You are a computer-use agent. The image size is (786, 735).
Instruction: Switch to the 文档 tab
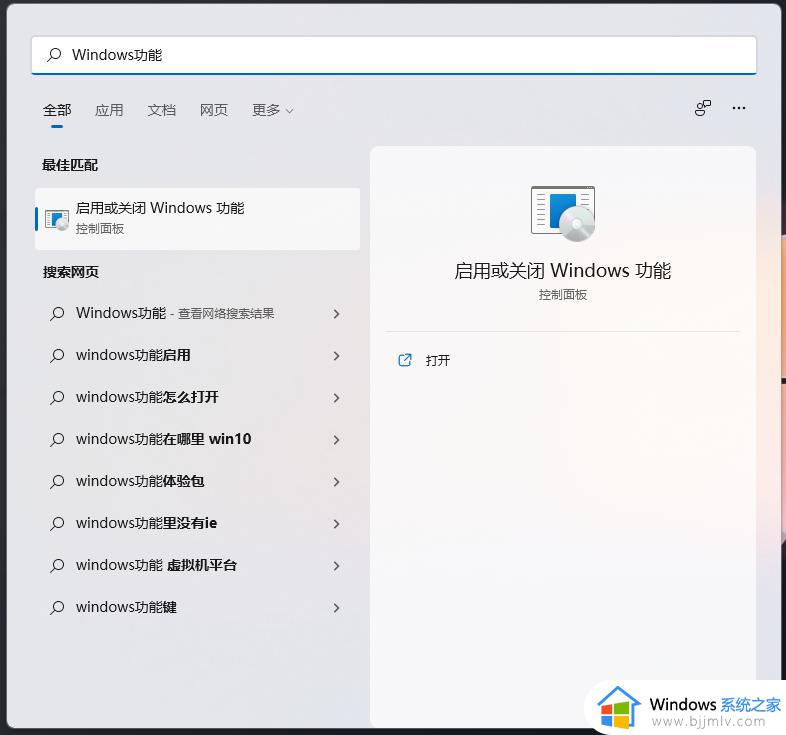(x=161, y=110)
